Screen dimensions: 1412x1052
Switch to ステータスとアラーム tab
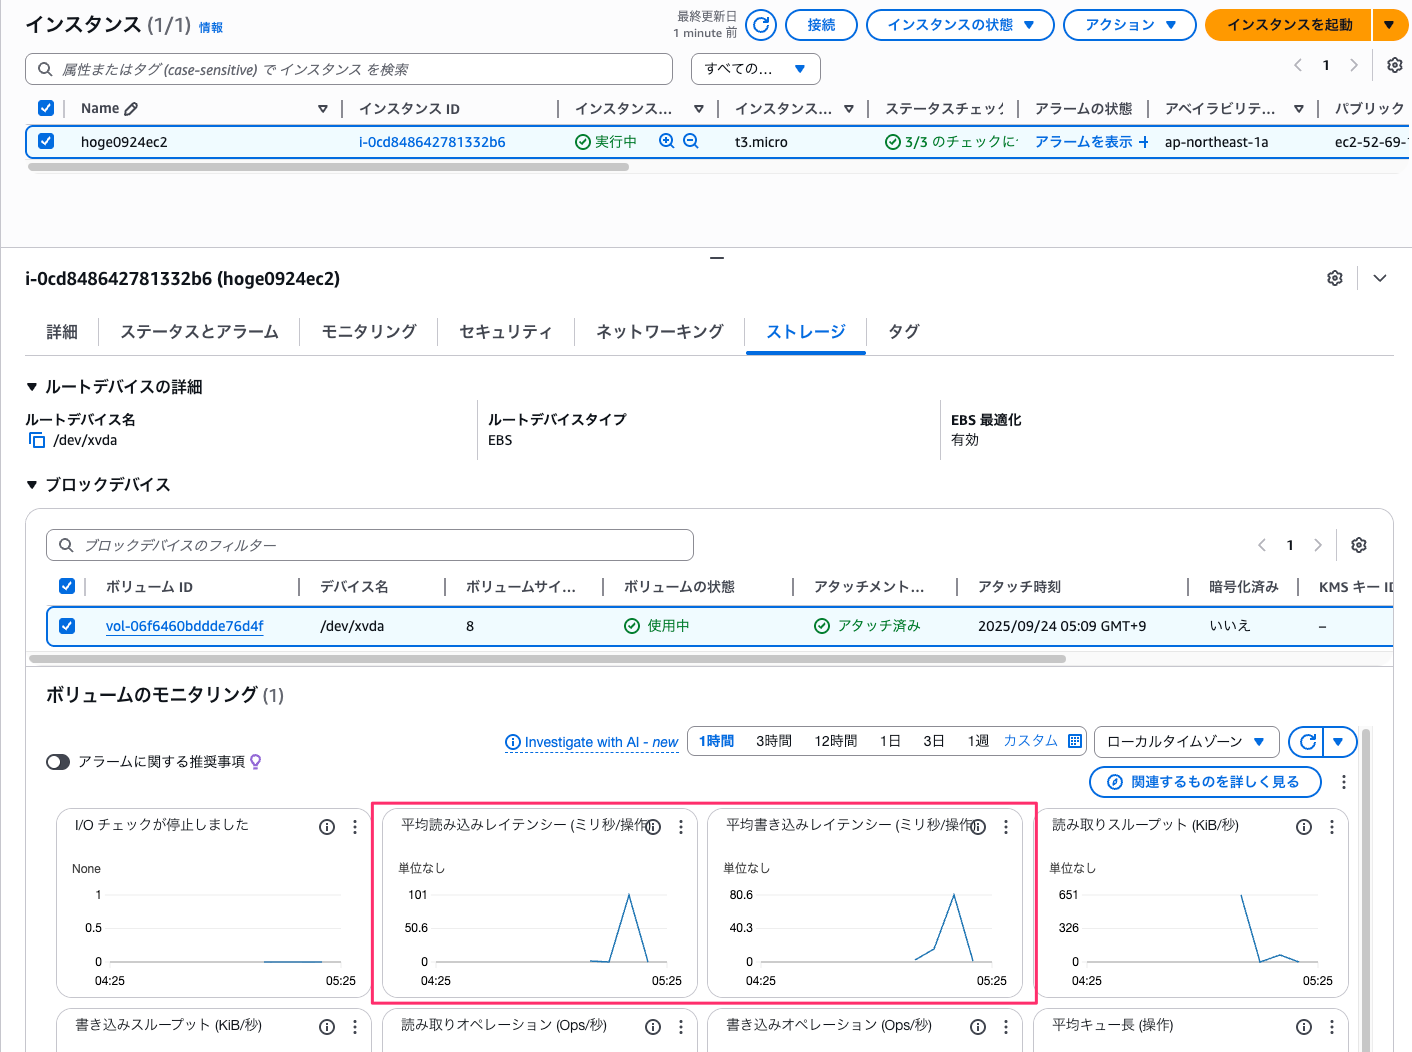(x=199, y=332)
